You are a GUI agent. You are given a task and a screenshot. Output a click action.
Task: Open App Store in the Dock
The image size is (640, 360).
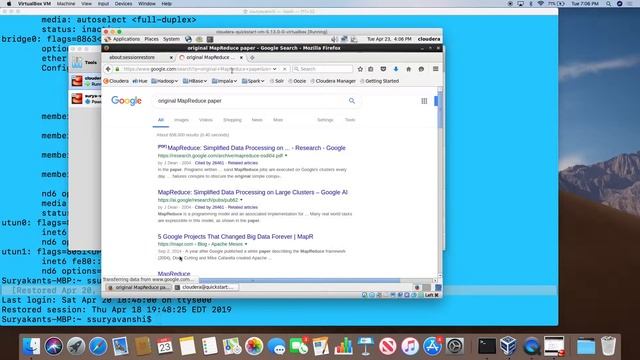[432, 347]
